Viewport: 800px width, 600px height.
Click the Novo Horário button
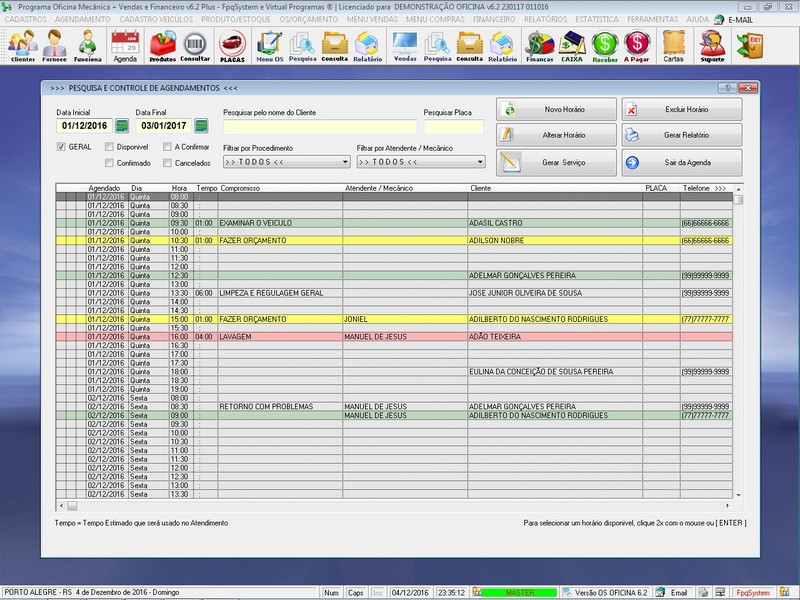[x=556, y=109]
